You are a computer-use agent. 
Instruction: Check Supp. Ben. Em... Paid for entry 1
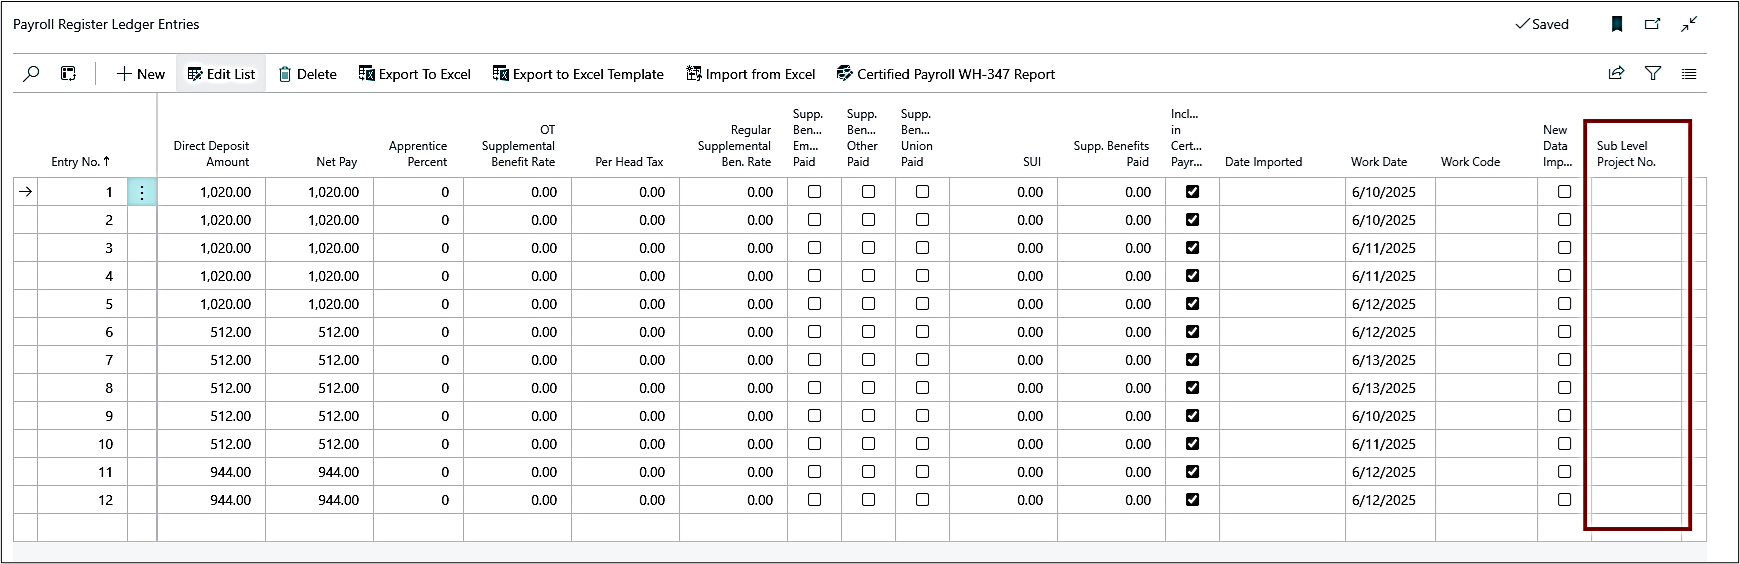pos(814,192)
